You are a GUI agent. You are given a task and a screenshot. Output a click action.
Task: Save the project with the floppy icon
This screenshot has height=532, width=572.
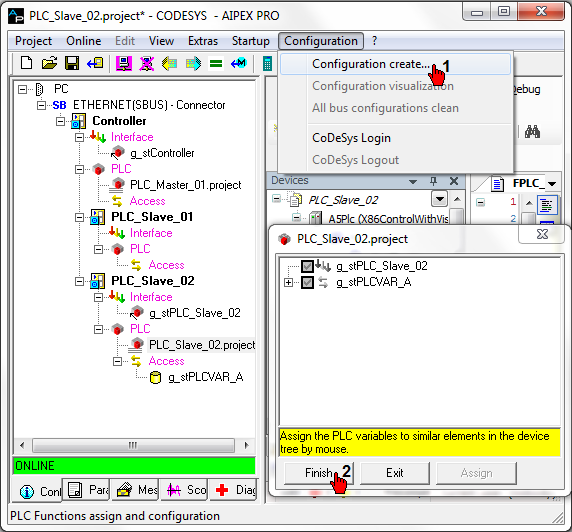pos(72,63)
